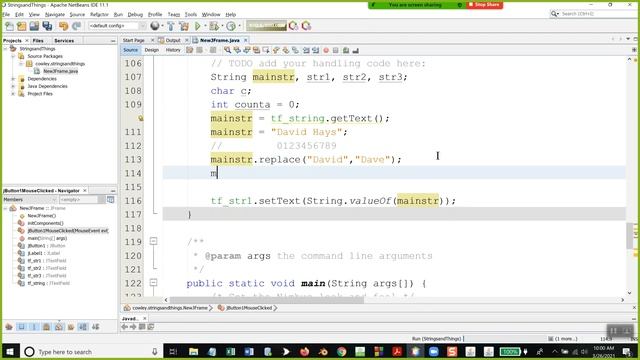Switch to the Output tab

(x=173, y=40)
